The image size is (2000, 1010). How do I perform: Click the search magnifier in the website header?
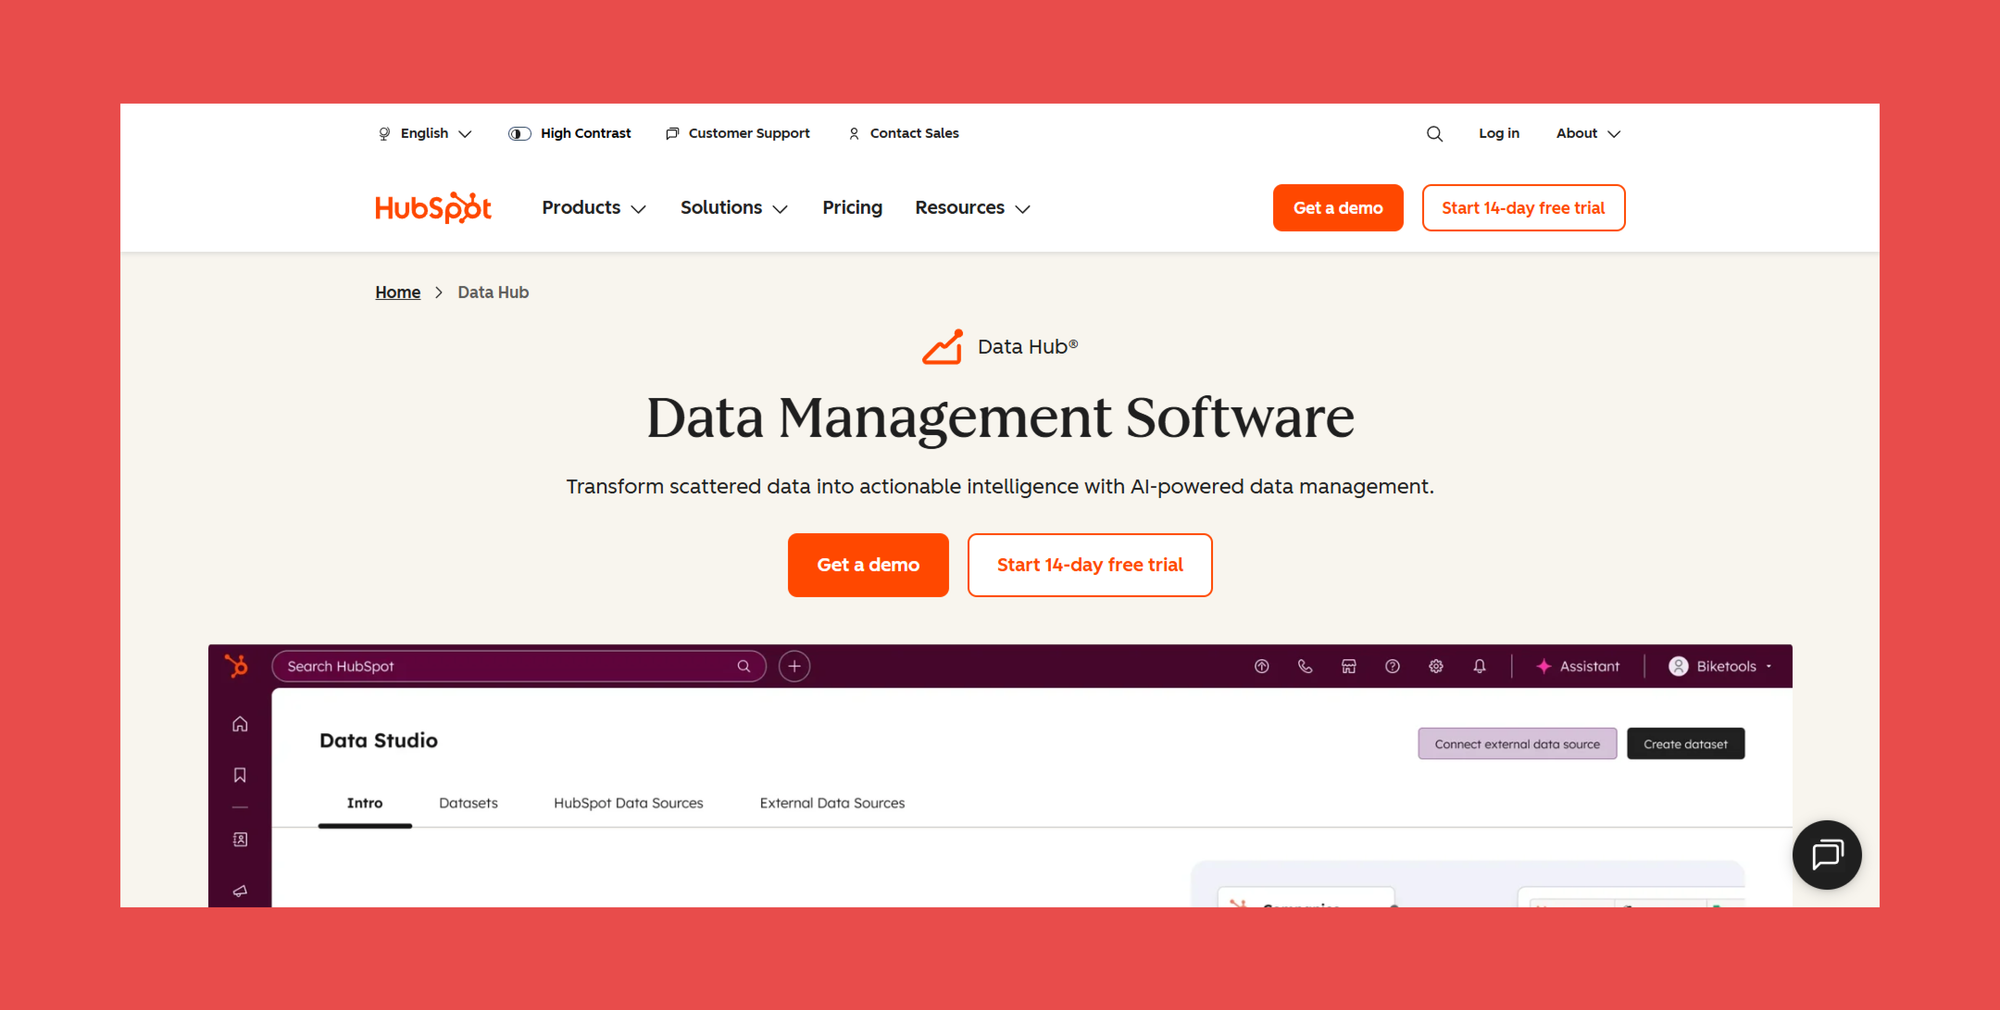click(1435, 133)
